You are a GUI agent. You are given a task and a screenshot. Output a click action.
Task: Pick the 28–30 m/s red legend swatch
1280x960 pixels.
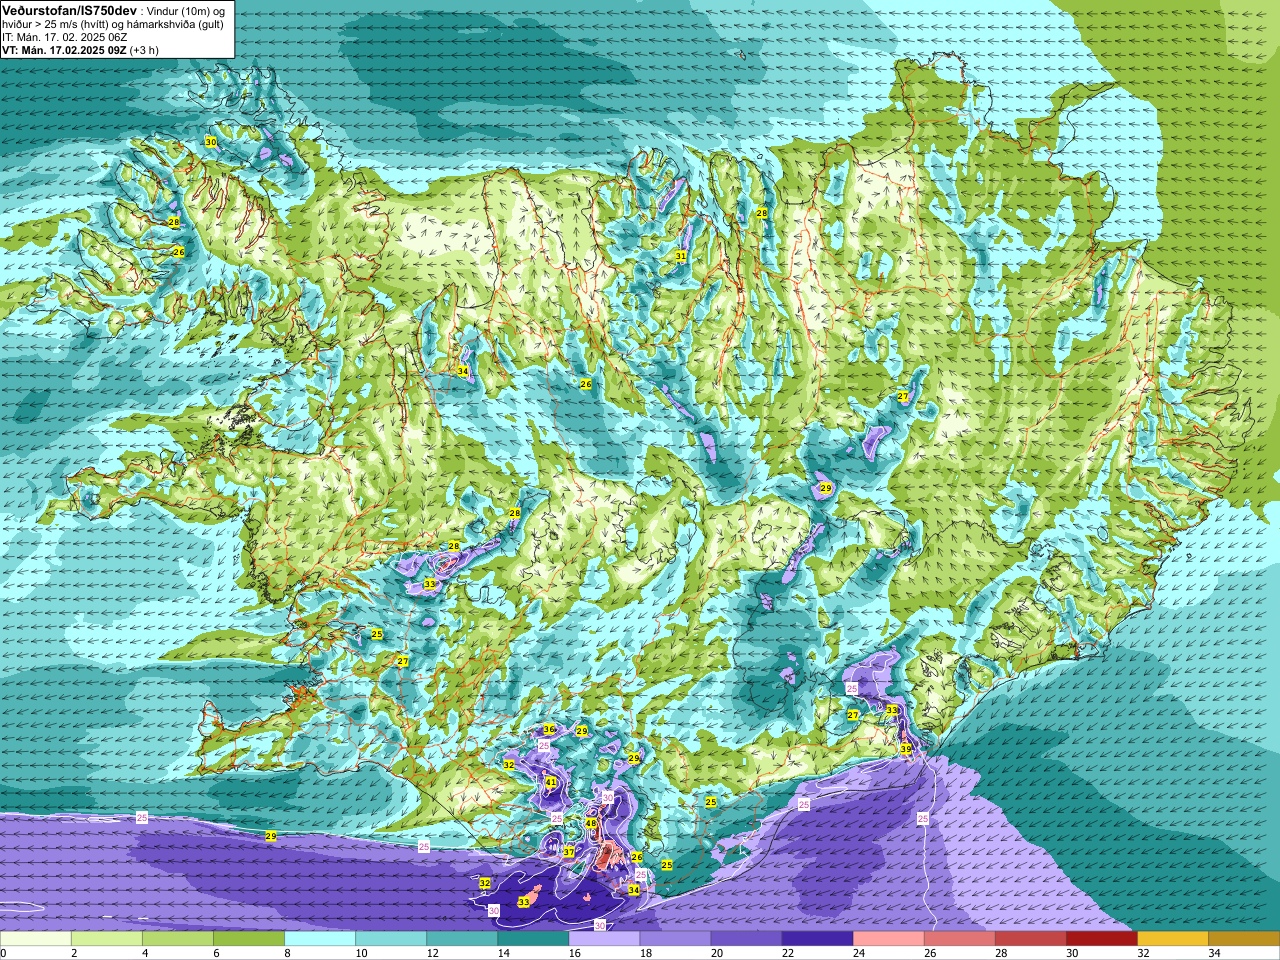point(1030,939)
